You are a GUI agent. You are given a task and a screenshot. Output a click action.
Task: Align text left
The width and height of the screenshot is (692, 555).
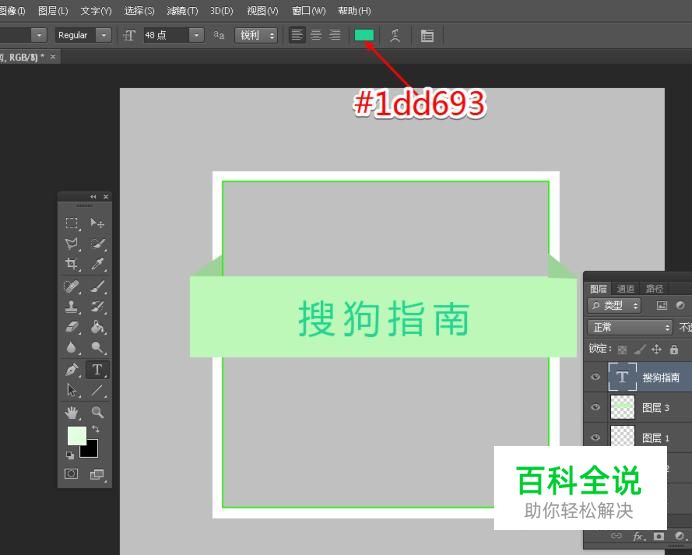[297, 35]
